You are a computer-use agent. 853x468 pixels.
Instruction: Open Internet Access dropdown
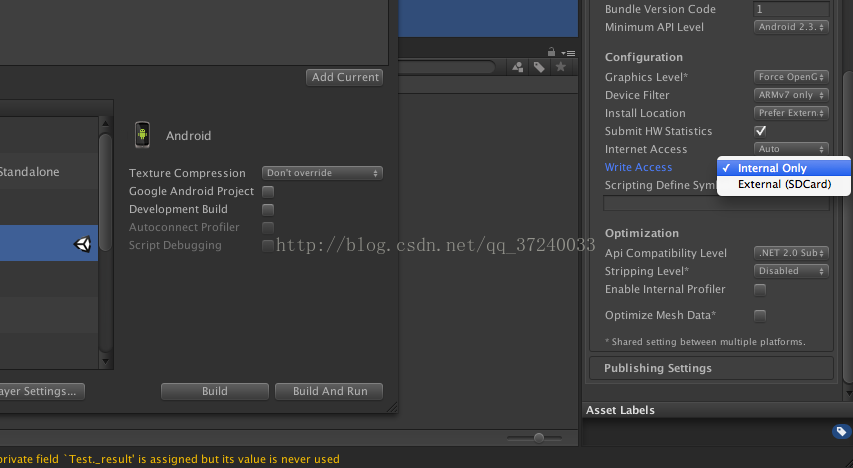coord(791,149)
